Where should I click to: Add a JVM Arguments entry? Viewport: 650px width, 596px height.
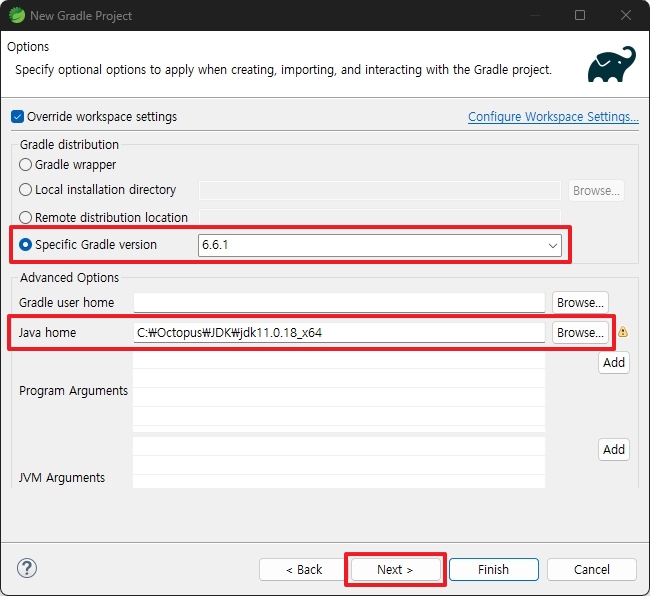coord(614,450)
